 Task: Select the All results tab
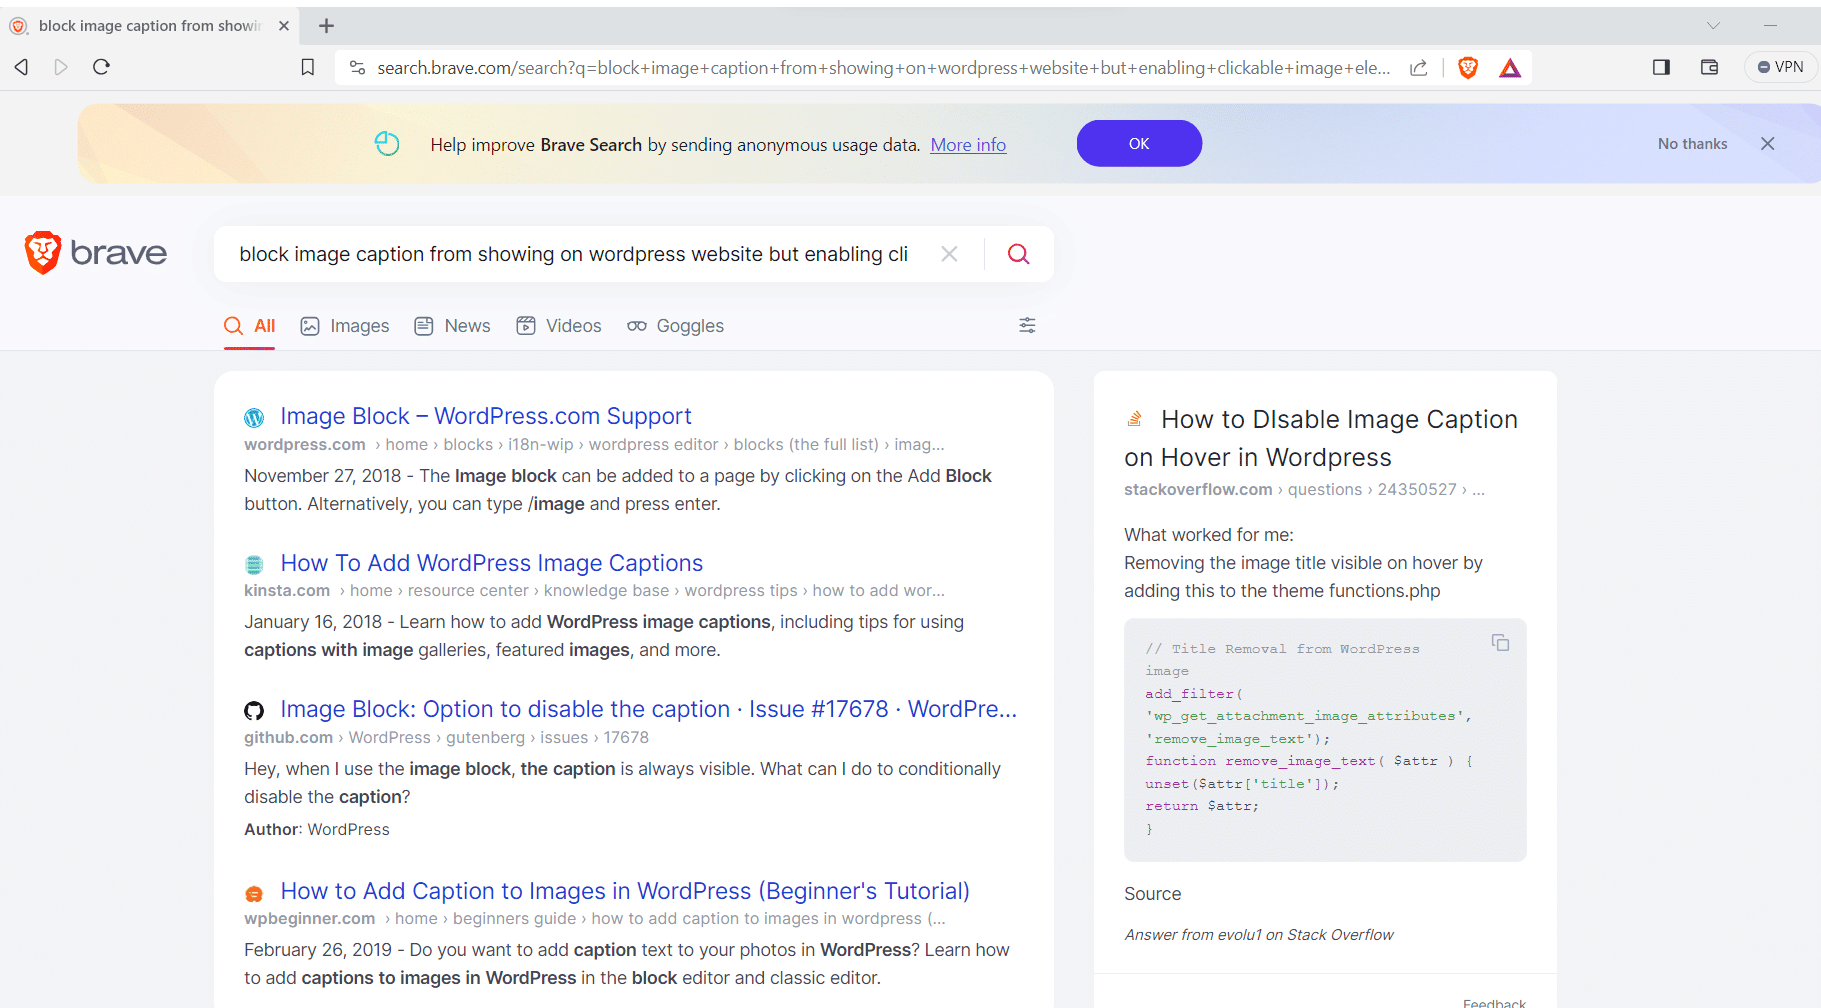coord(250,326)
